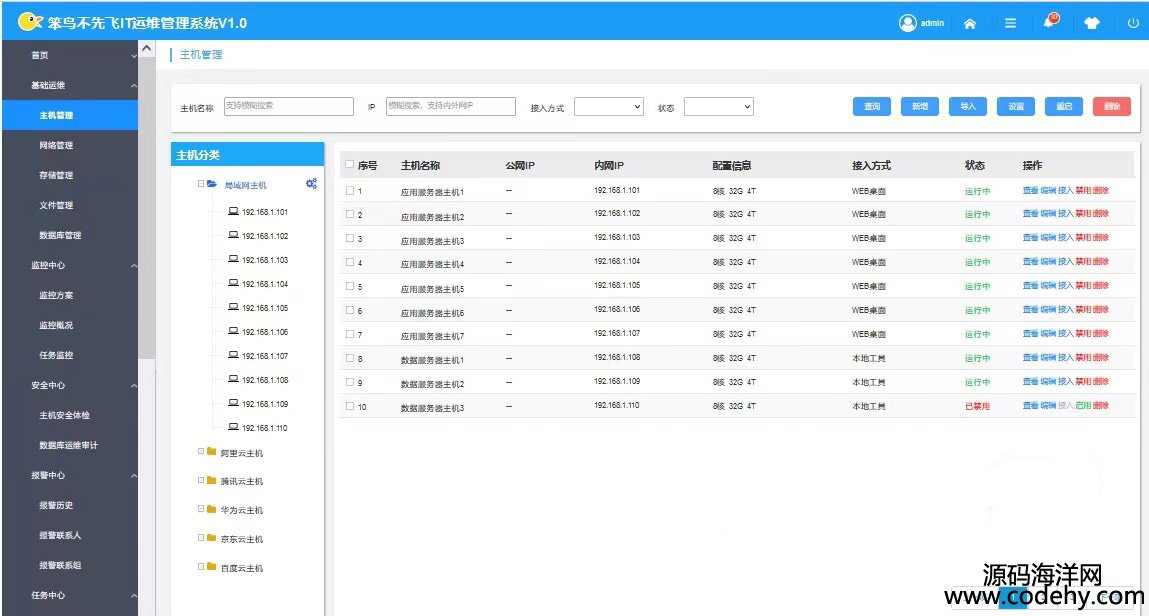Expand the 腾讯云主机 tree node toggle
1149x616 pixels.
pyautogui.click(x=201, y=480)
